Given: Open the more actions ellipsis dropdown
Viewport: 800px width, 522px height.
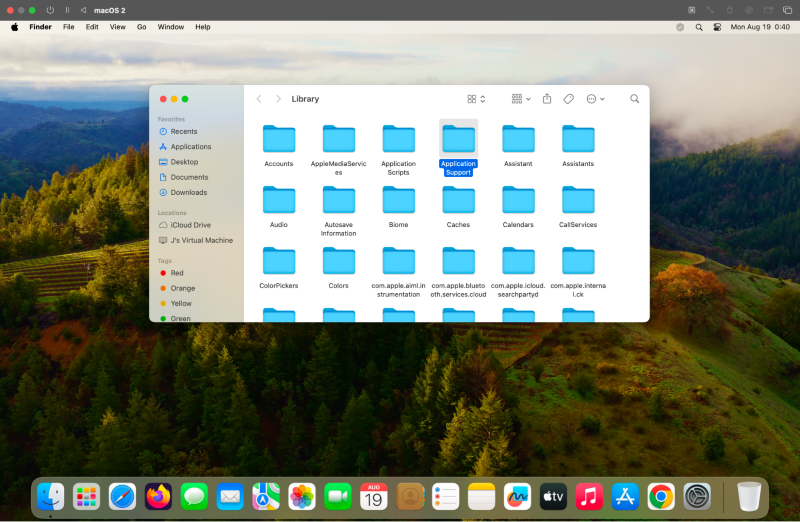Looking at the screenshot, I should click(x=595, y=99).
